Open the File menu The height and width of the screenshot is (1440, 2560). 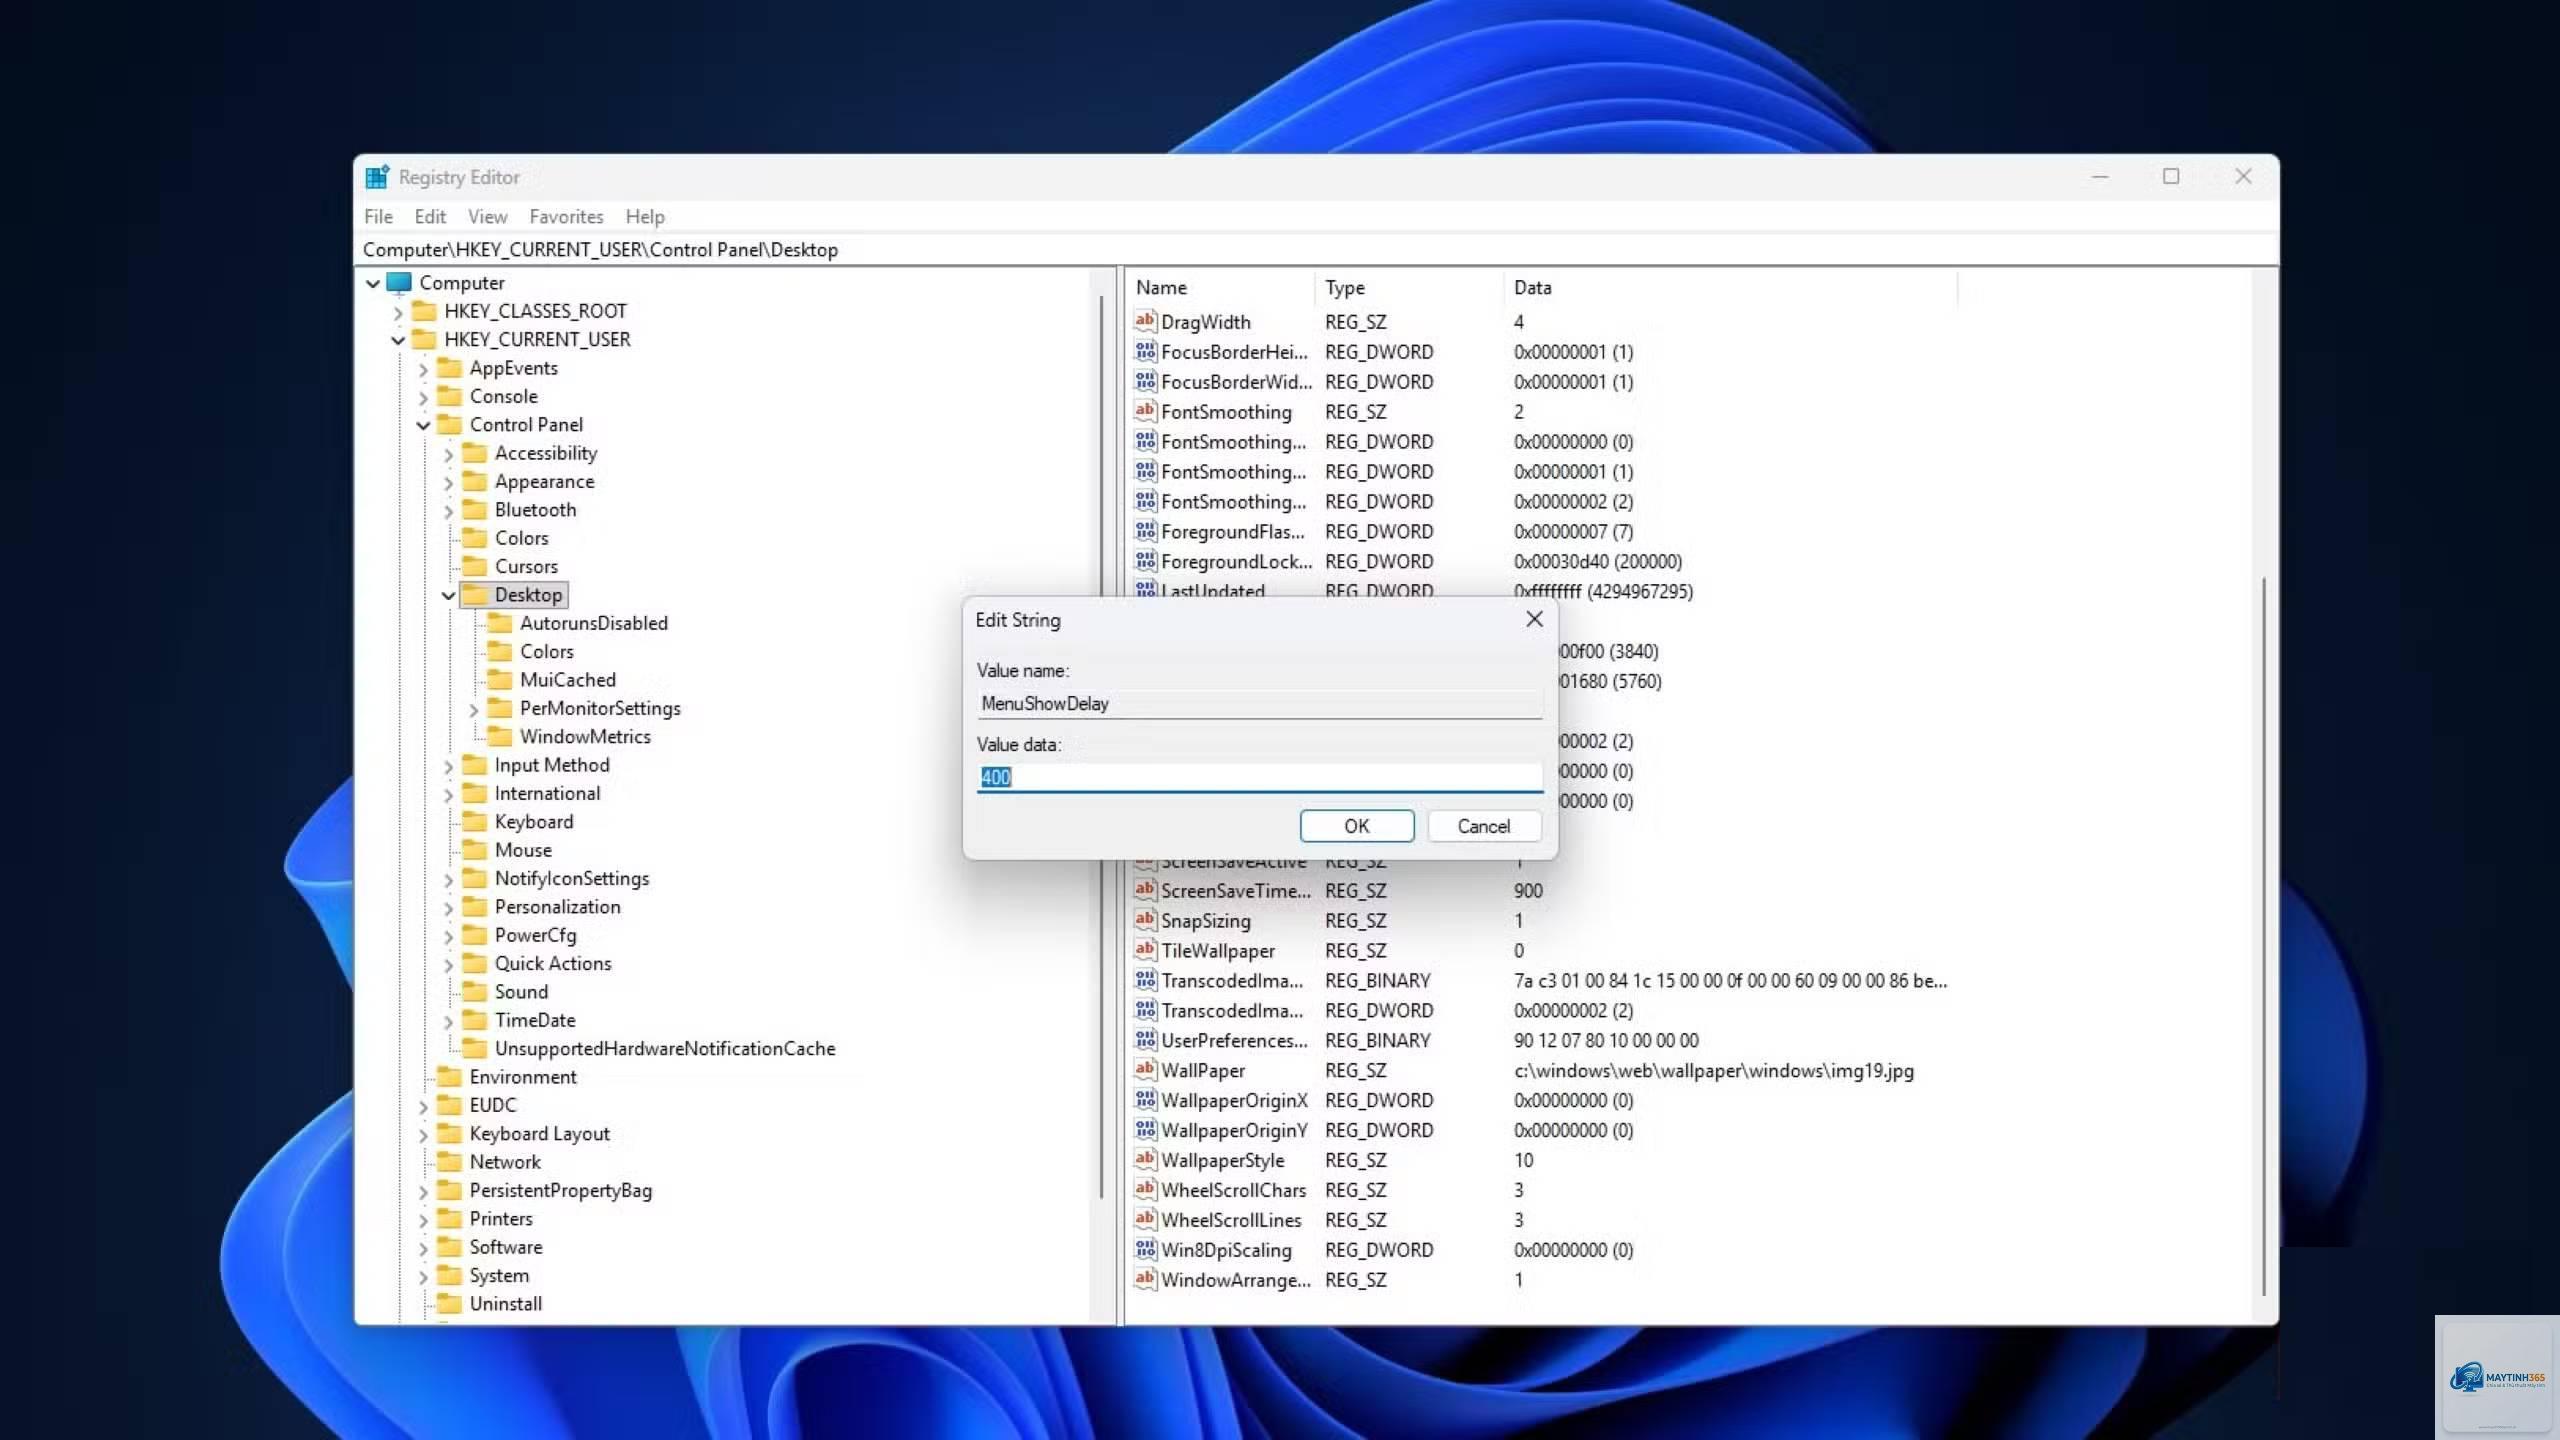click(x=378, y=216)
